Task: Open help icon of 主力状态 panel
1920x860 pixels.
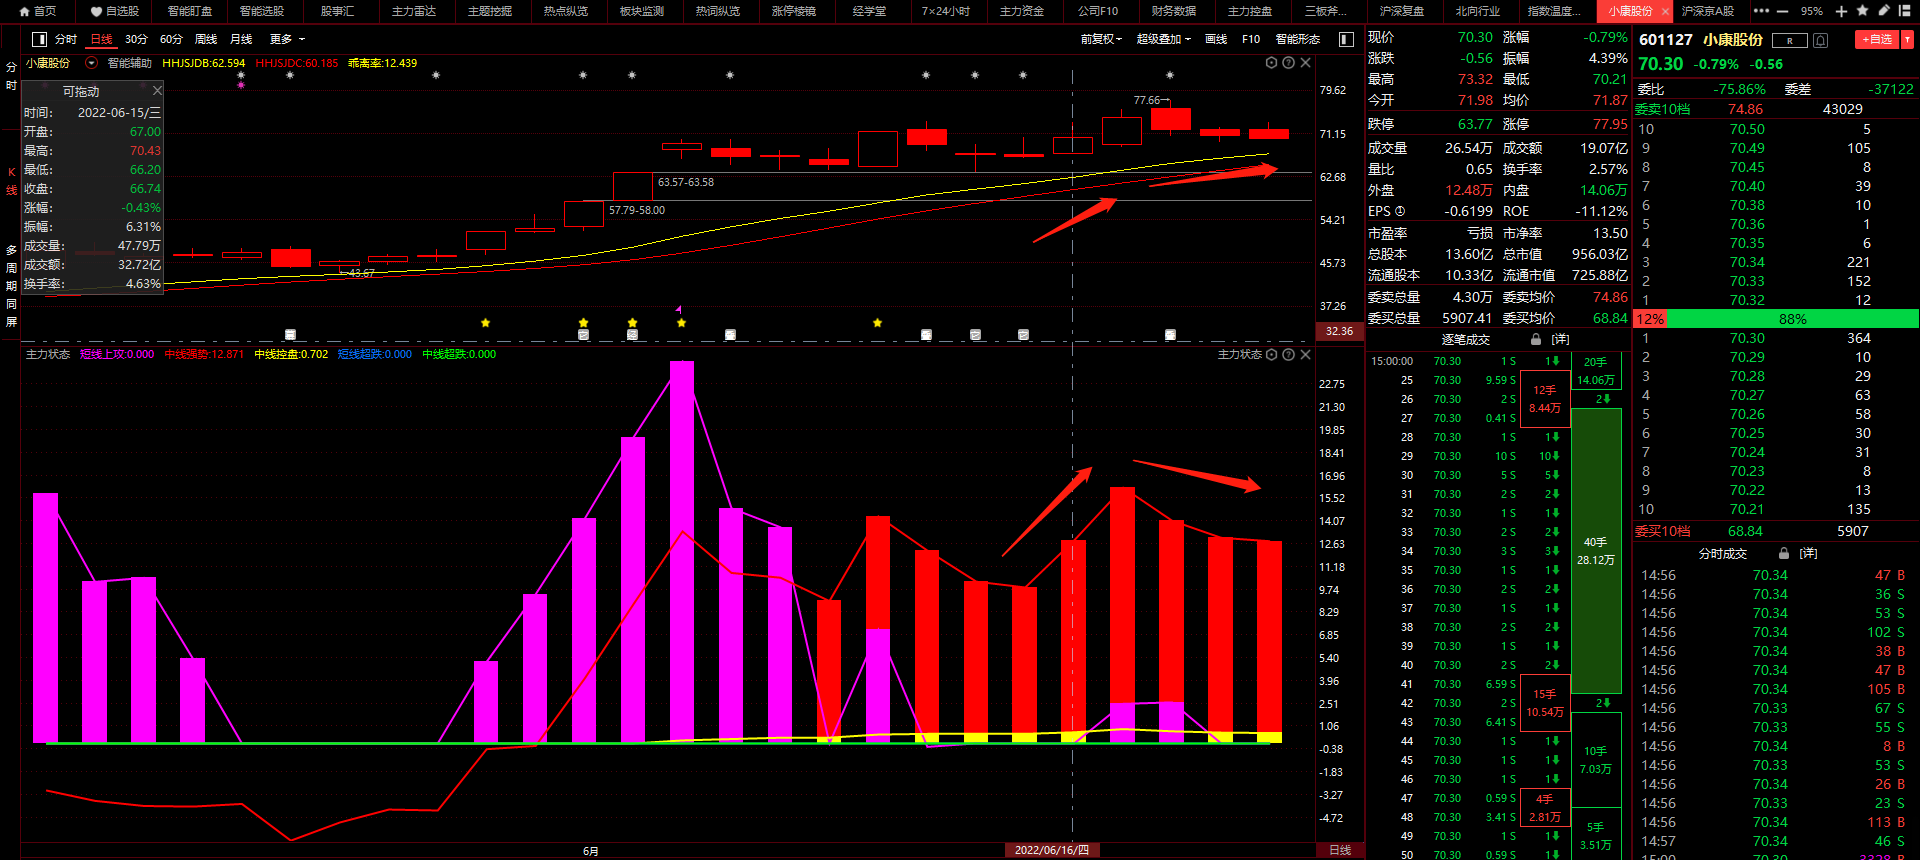Action: click(1289, 354)
